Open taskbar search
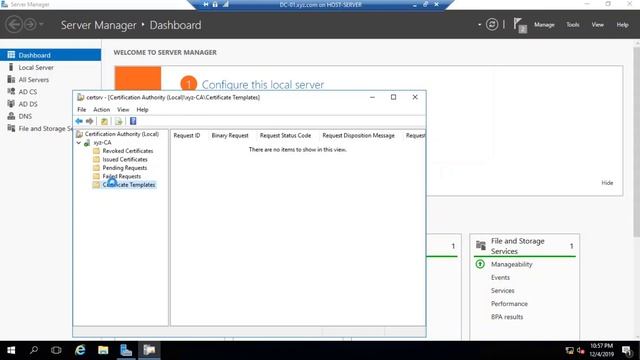The width and height of the screenshot is (640, 360). (x=34, y=350)
